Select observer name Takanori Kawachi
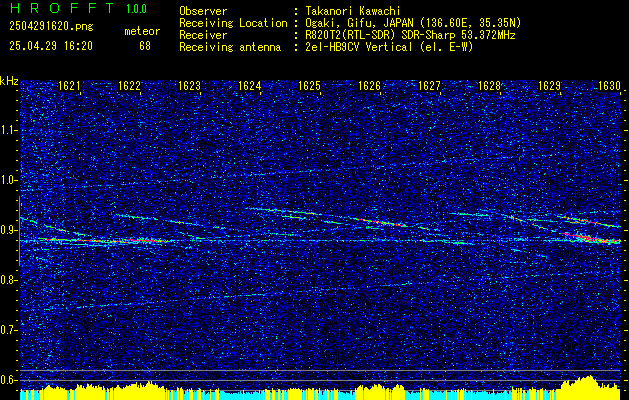This screenshot has height=400, width=629. click(x=352, y=12)
